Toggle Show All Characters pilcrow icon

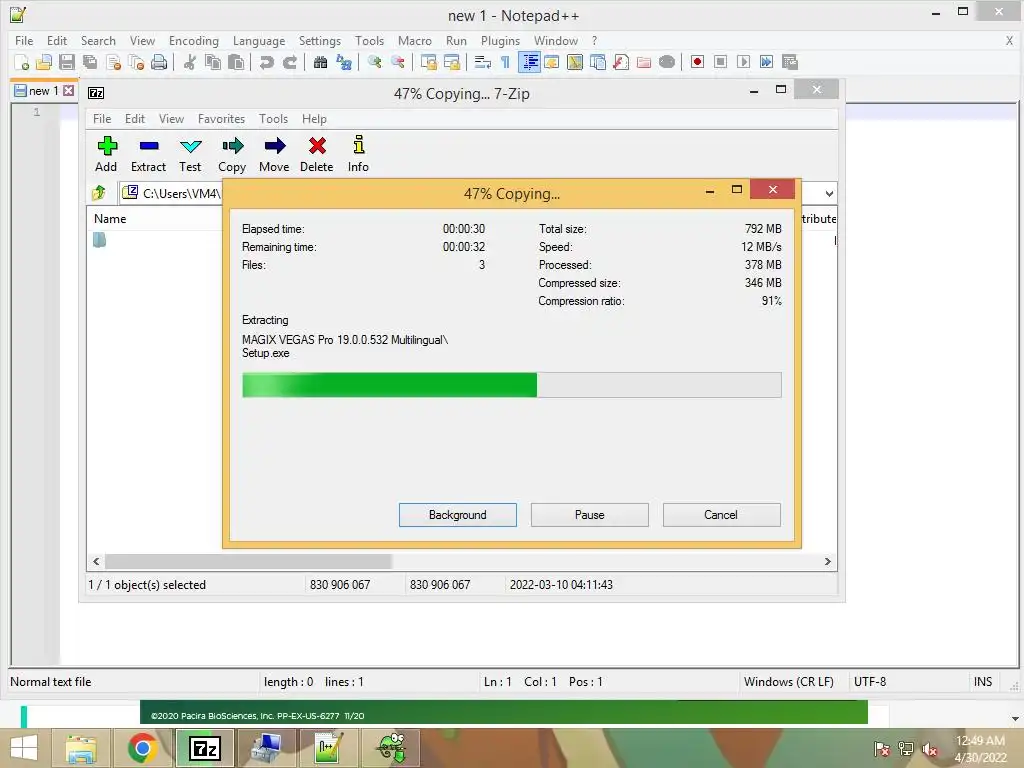pos(505,62)
